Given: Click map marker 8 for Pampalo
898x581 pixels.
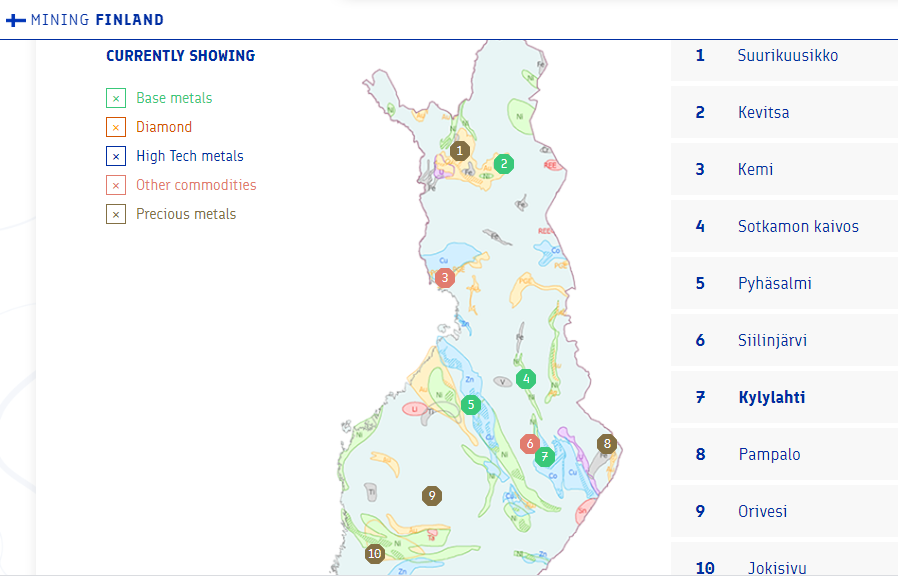Looking at the screenshot, I should [606, 444].
